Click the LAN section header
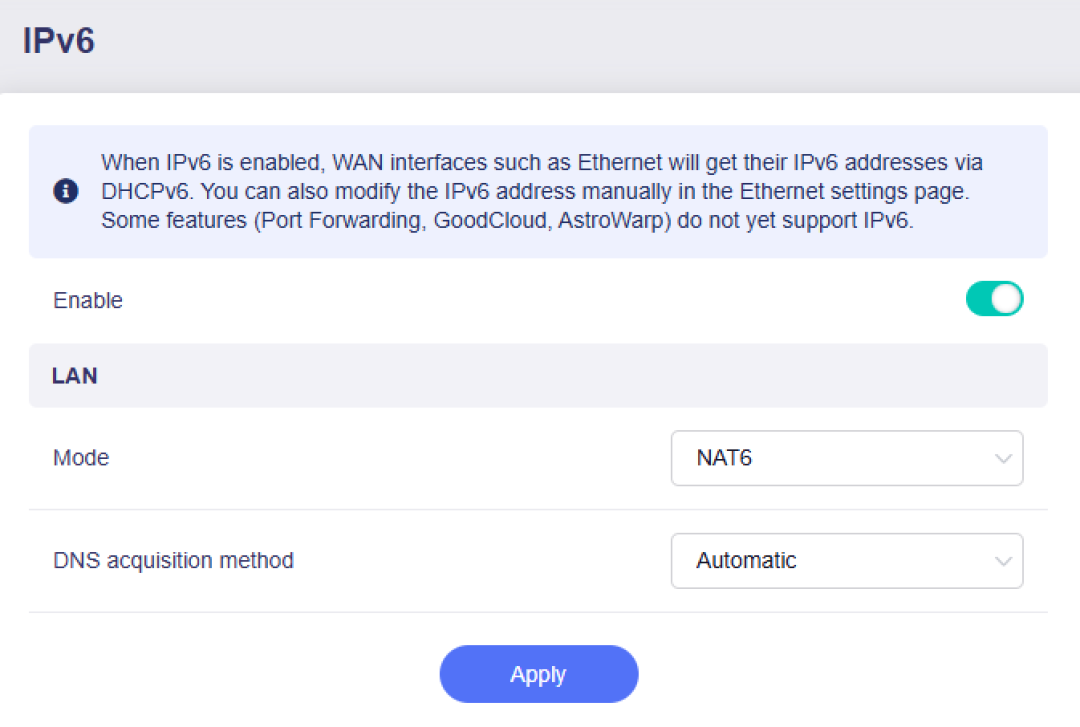The height and width of the screenshot is (727, 1080). coord(538,376)
